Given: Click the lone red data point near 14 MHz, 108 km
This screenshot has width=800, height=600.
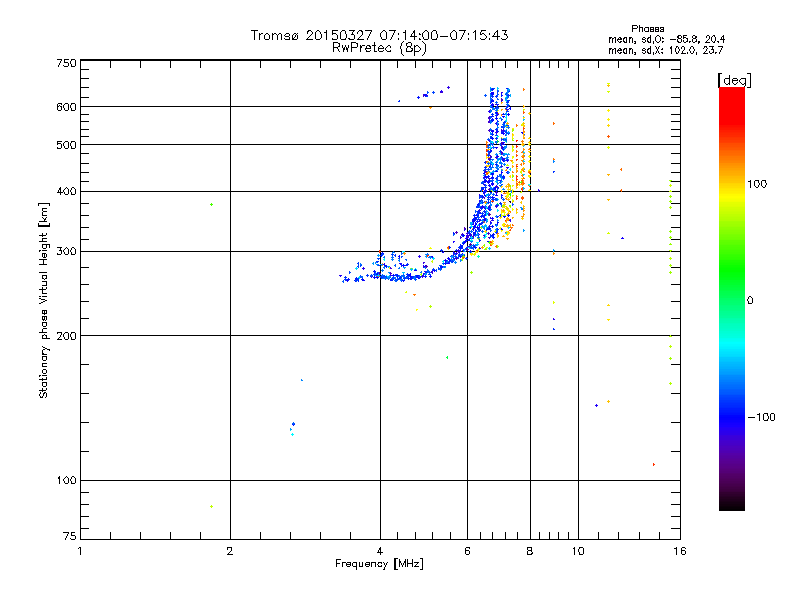Looking at the screenshot, I should (654, 464).
